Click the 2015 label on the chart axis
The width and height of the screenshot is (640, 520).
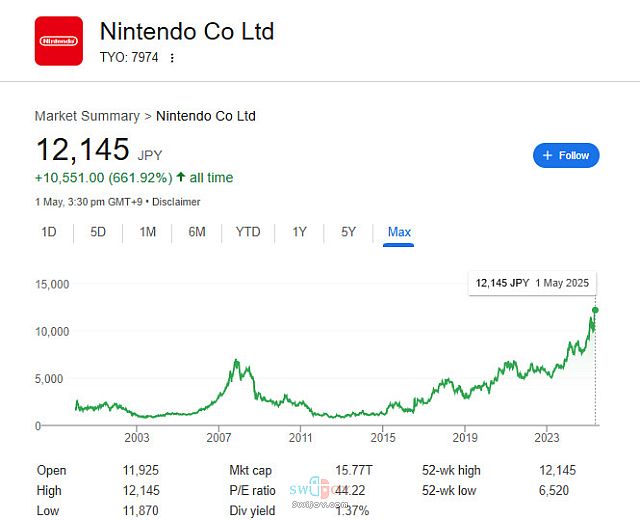coord(383,438)
